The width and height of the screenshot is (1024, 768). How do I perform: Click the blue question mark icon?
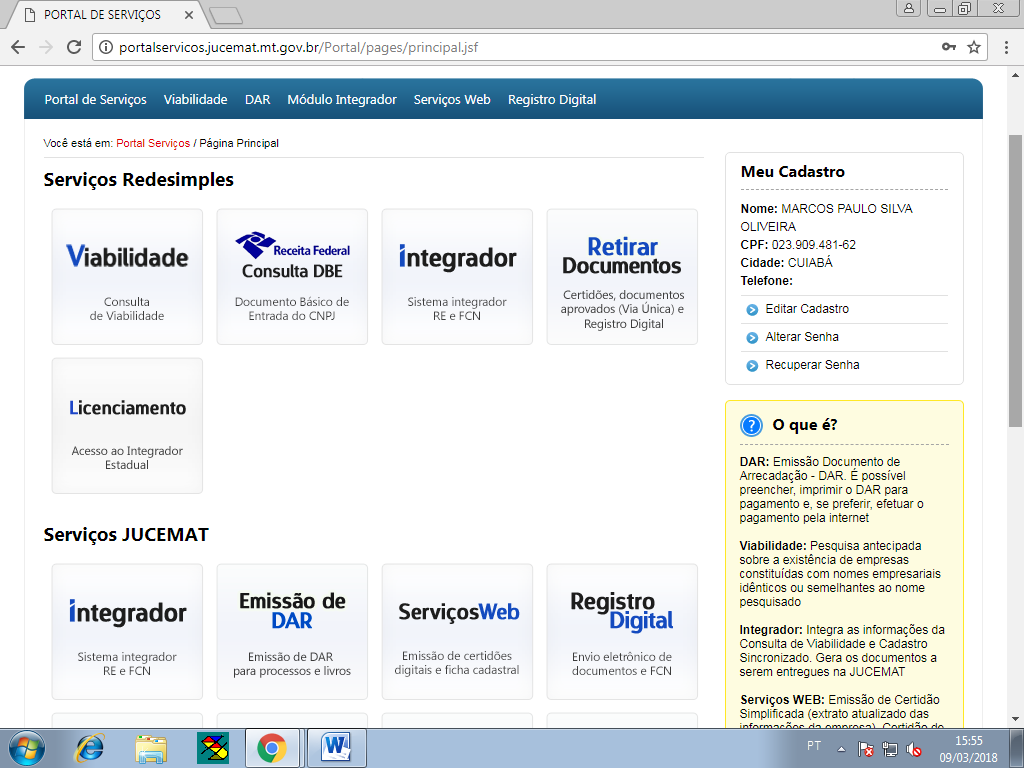751,425
